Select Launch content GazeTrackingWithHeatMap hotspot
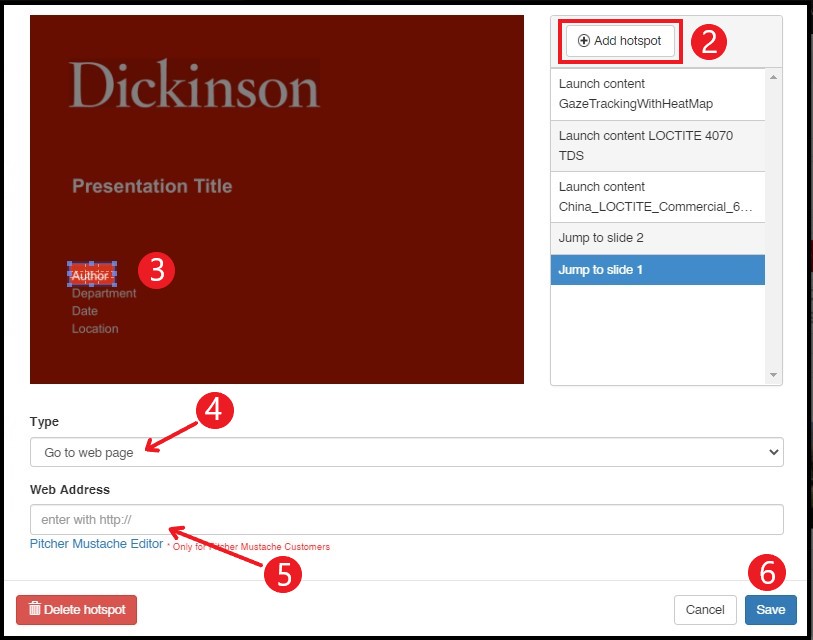This screenshot has width=813, height=640. tap(657, 94)
